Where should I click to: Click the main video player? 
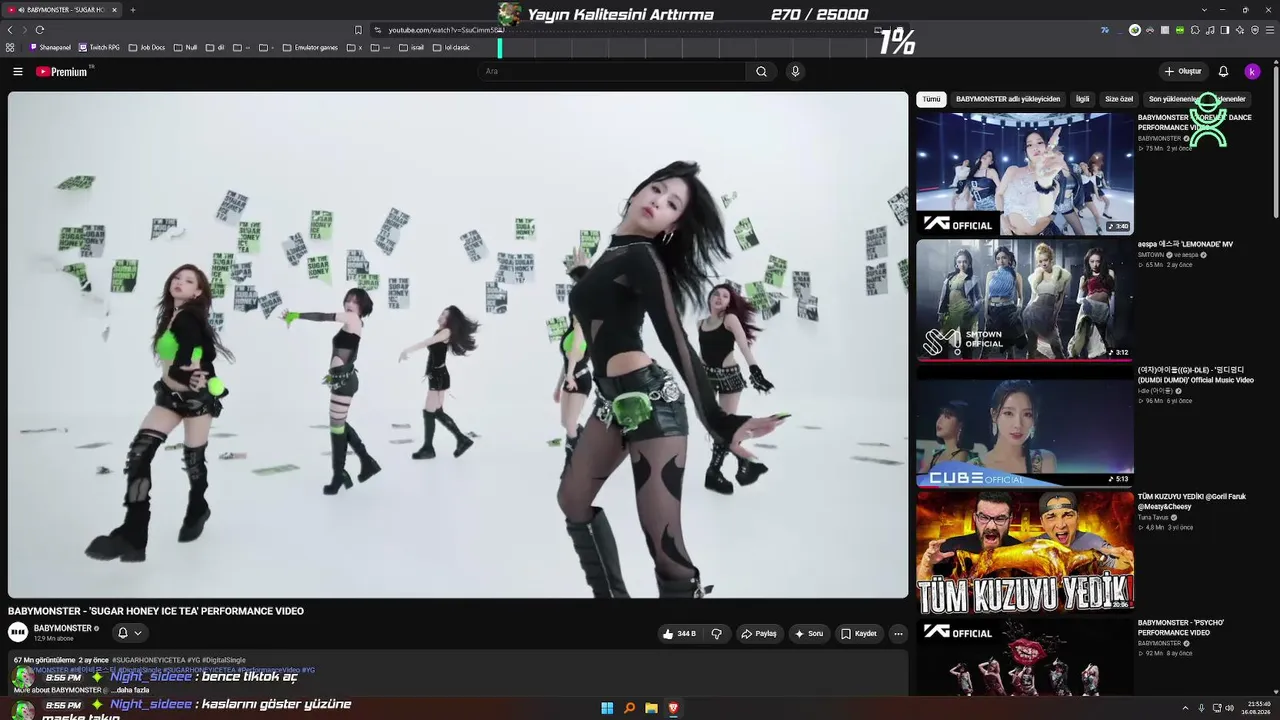click(x=458, y=345)
